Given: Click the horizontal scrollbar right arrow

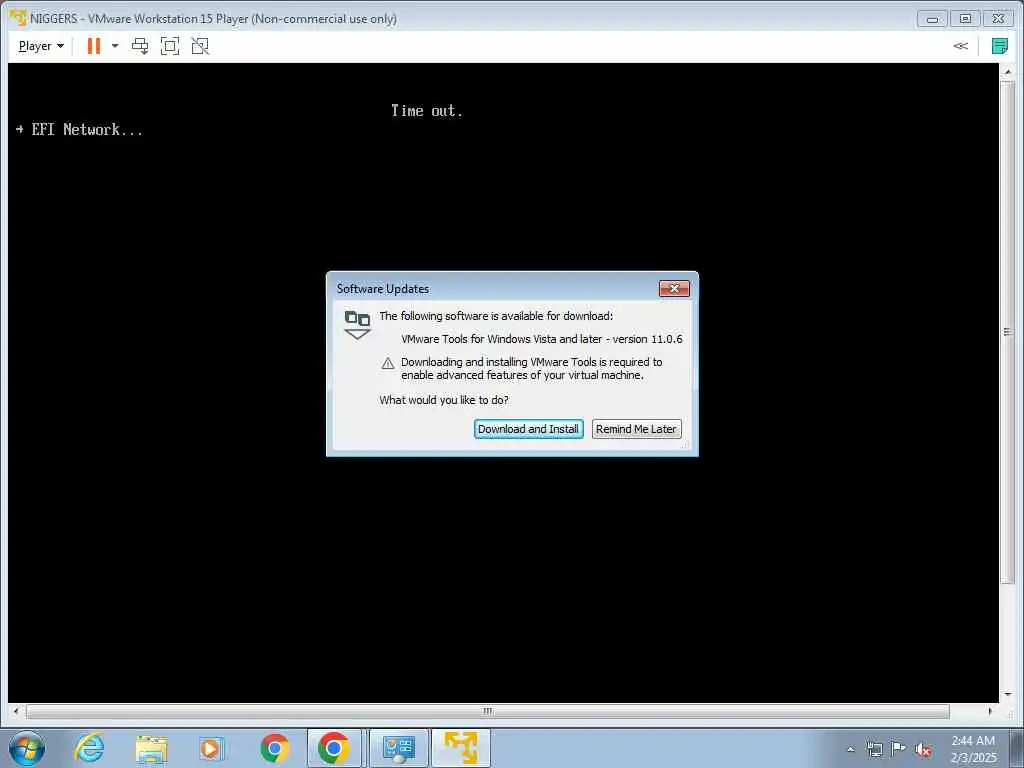Looking at the screenshot, I should tap(990, 711).
